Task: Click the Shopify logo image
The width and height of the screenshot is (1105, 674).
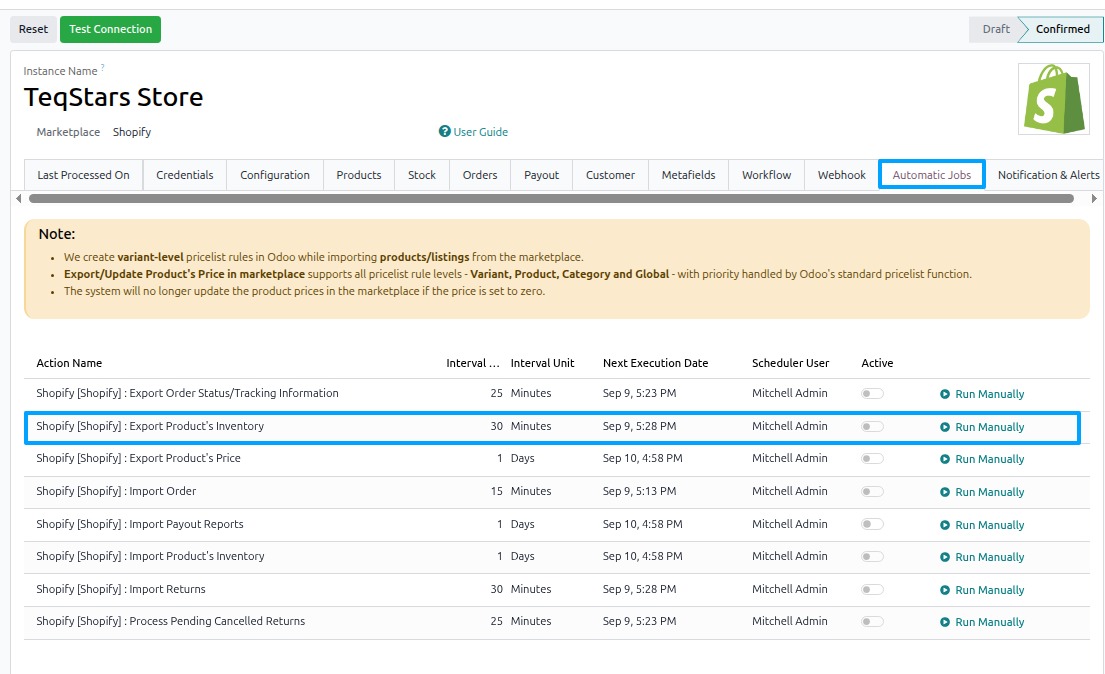Action: [x=1054, y=99]
